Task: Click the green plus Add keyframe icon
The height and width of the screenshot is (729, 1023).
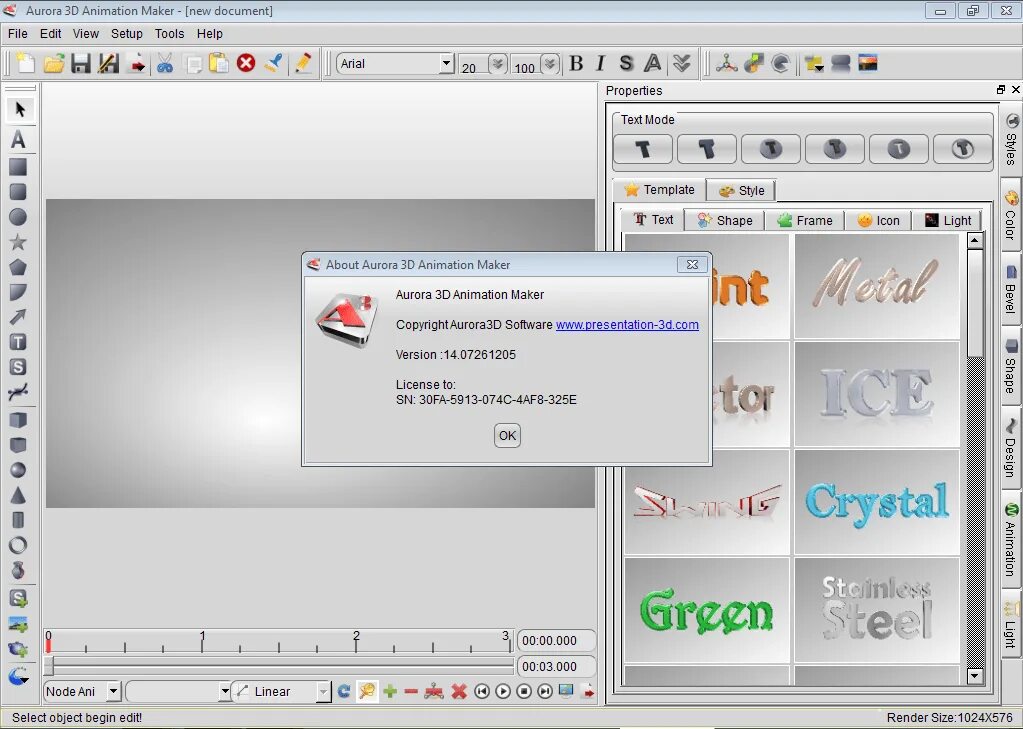Action: click(390, 691)
